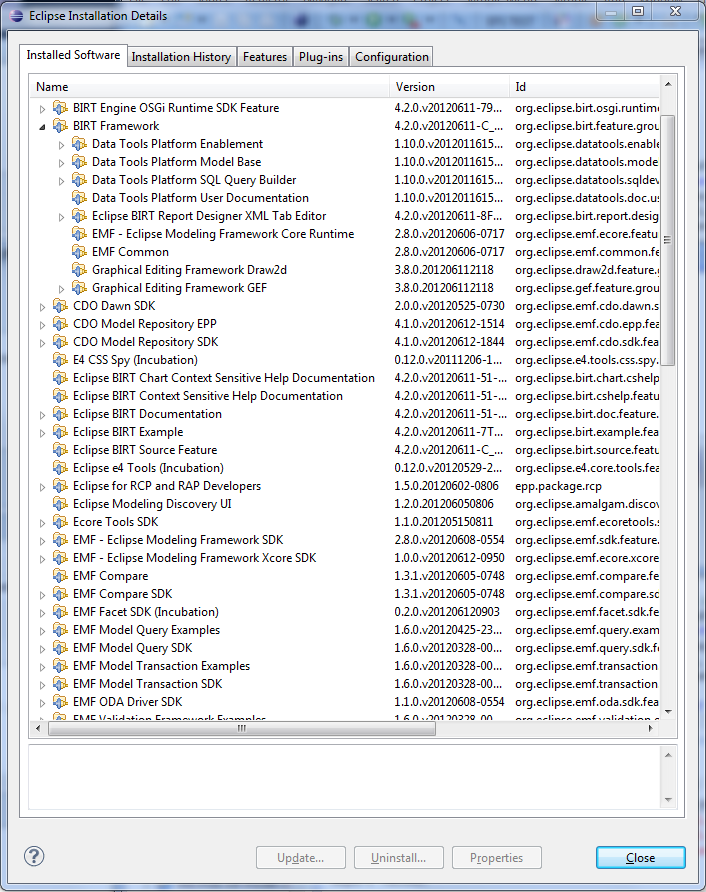This screenshot has height=892, width=706.
Task: Expand Graphical Editing Framework GEF node
Action: click(61, 289)
